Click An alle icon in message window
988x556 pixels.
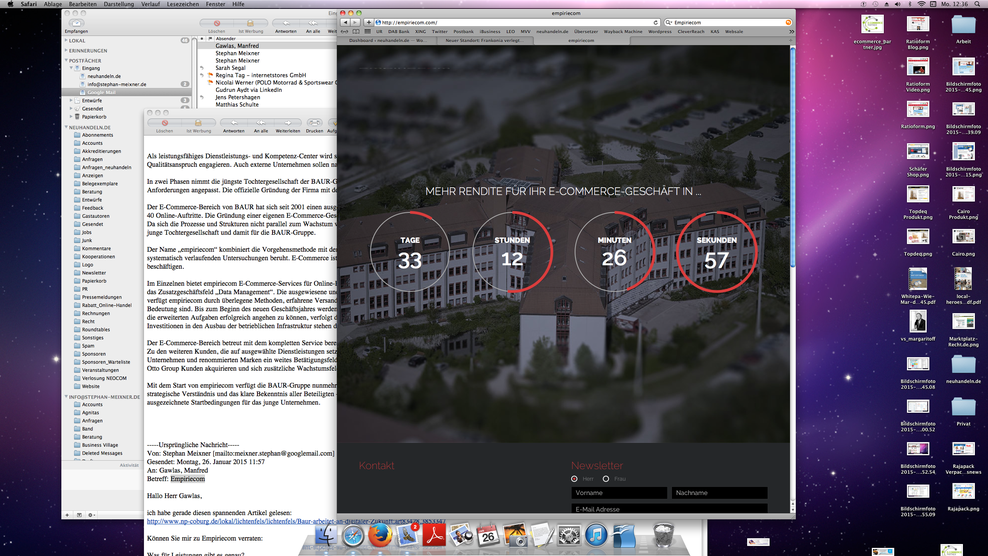coord(261,122)
